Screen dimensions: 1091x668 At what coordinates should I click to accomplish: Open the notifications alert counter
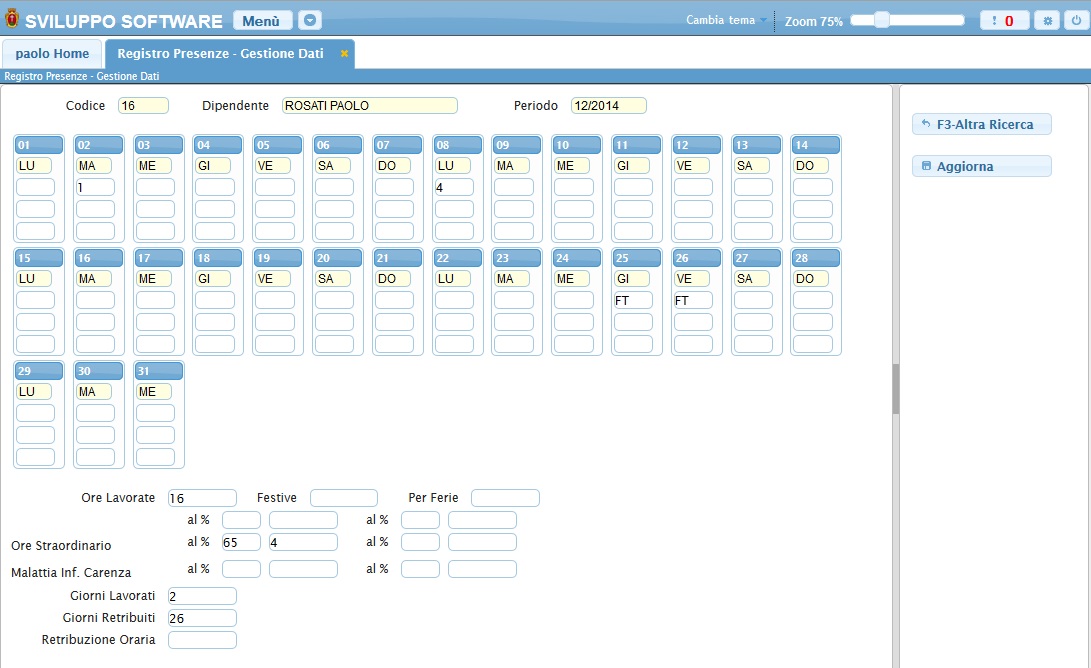click(x=1004, y=21)
